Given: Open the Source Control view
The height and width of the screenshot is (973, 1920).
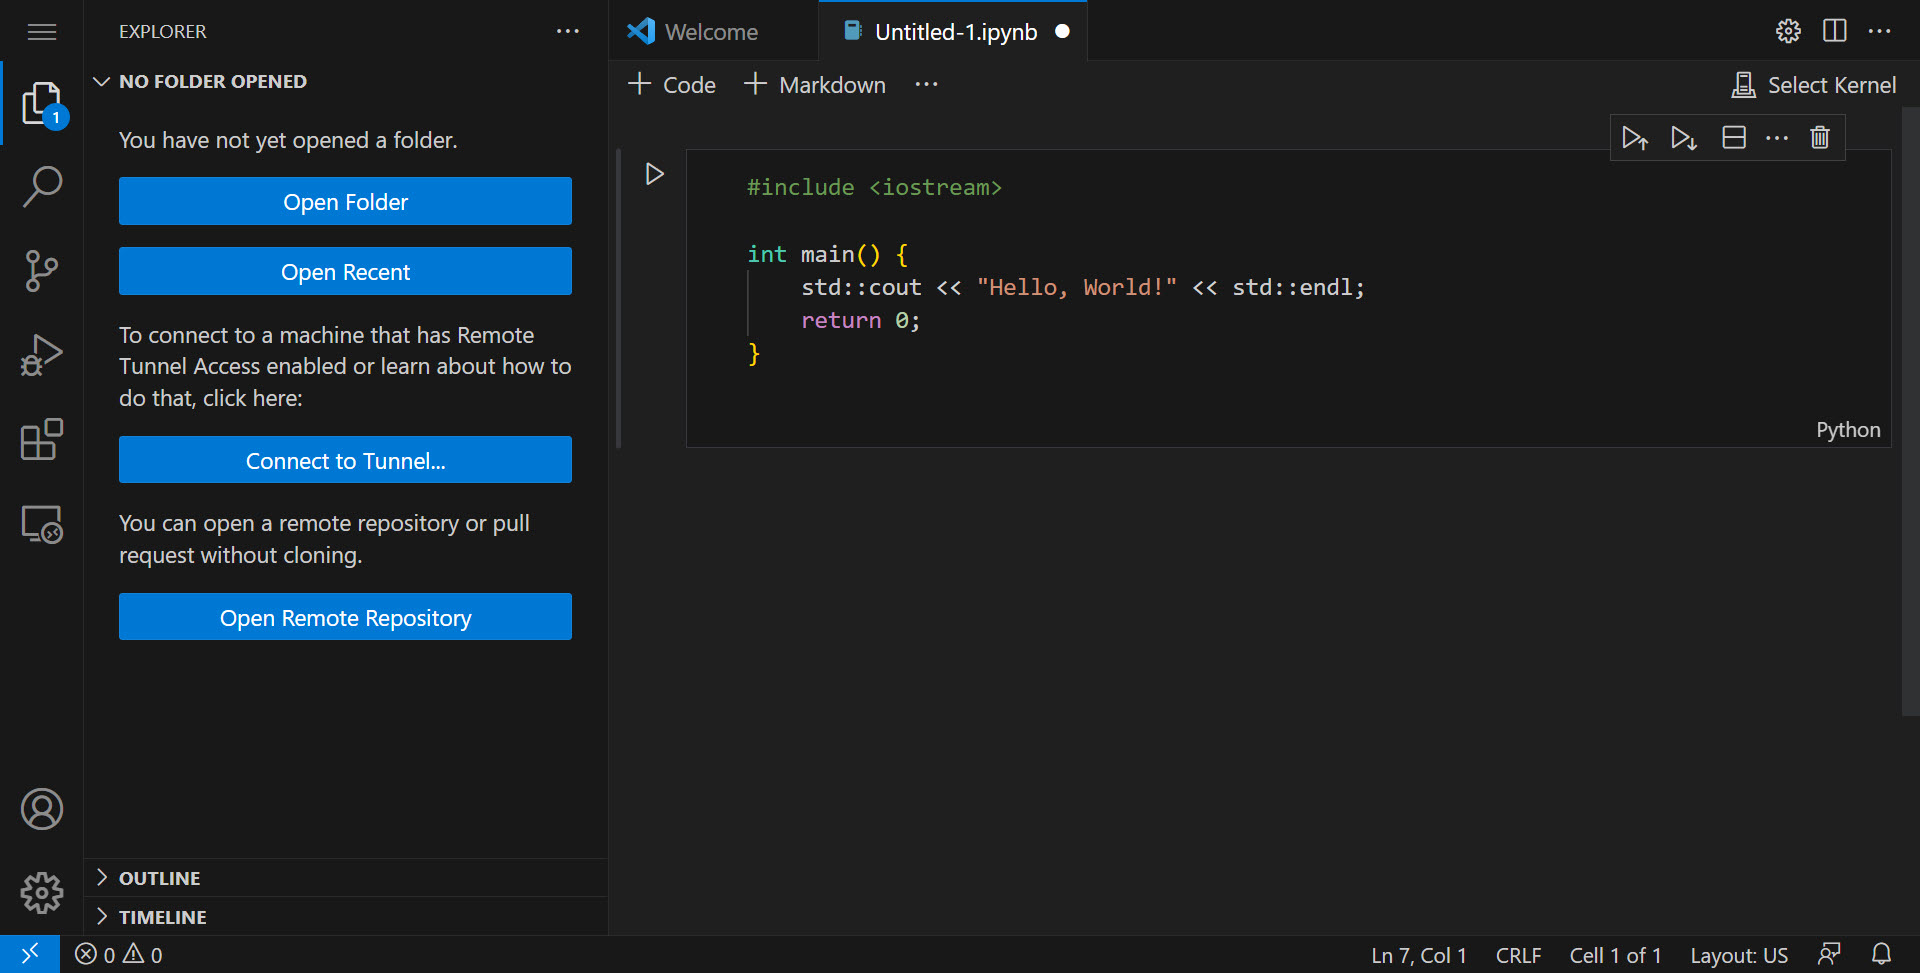Looking at the screenshot, I should 42,271.
